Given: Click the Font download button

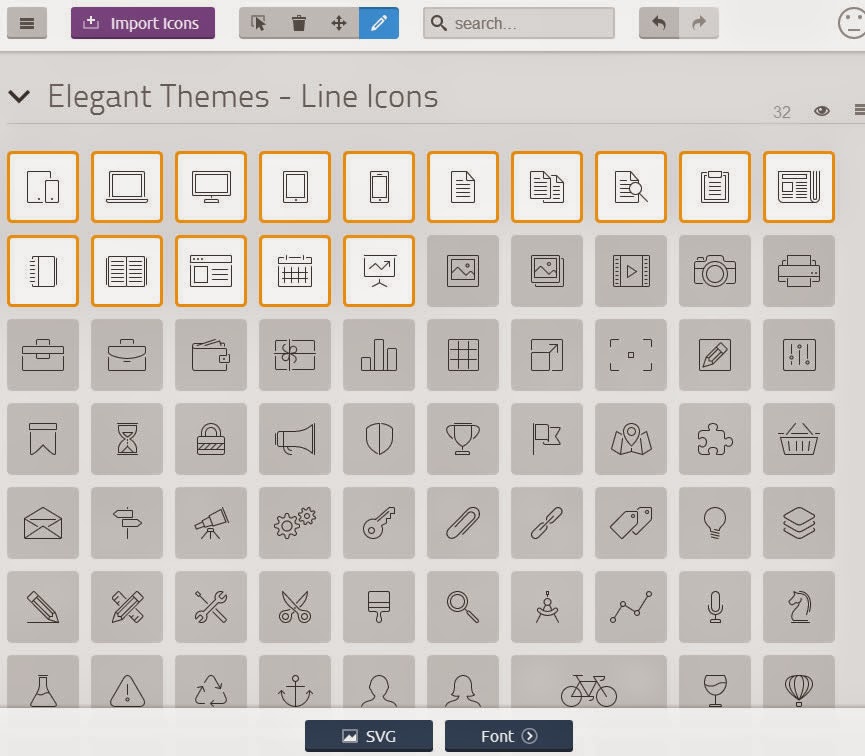Looking at the screenshot, I should (x=509, y=735).
